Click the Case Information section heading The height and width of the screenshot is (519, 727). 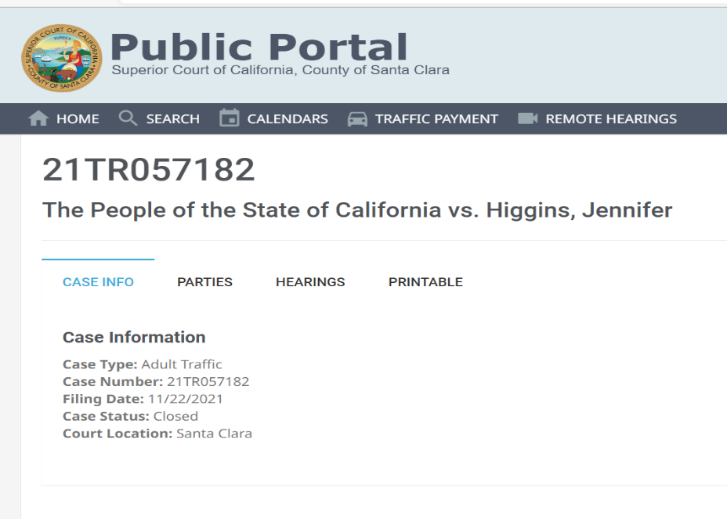(x=134, y=337)
